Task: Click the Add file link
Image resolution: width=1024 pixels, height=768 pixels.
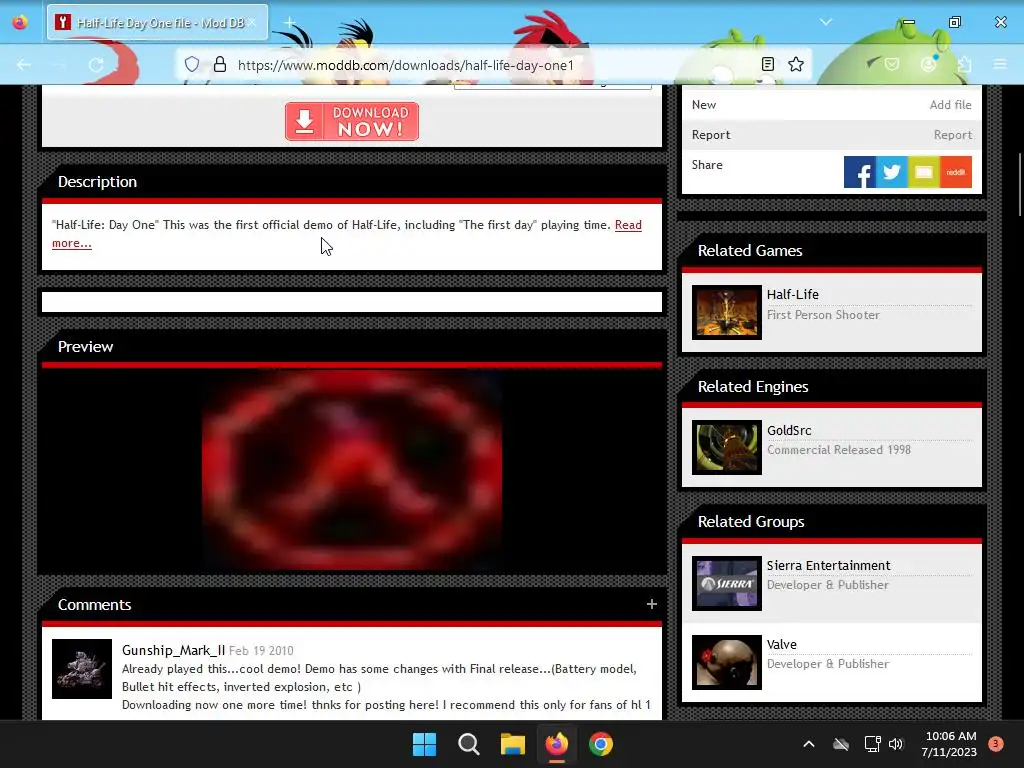Action: tap(950, 104)
